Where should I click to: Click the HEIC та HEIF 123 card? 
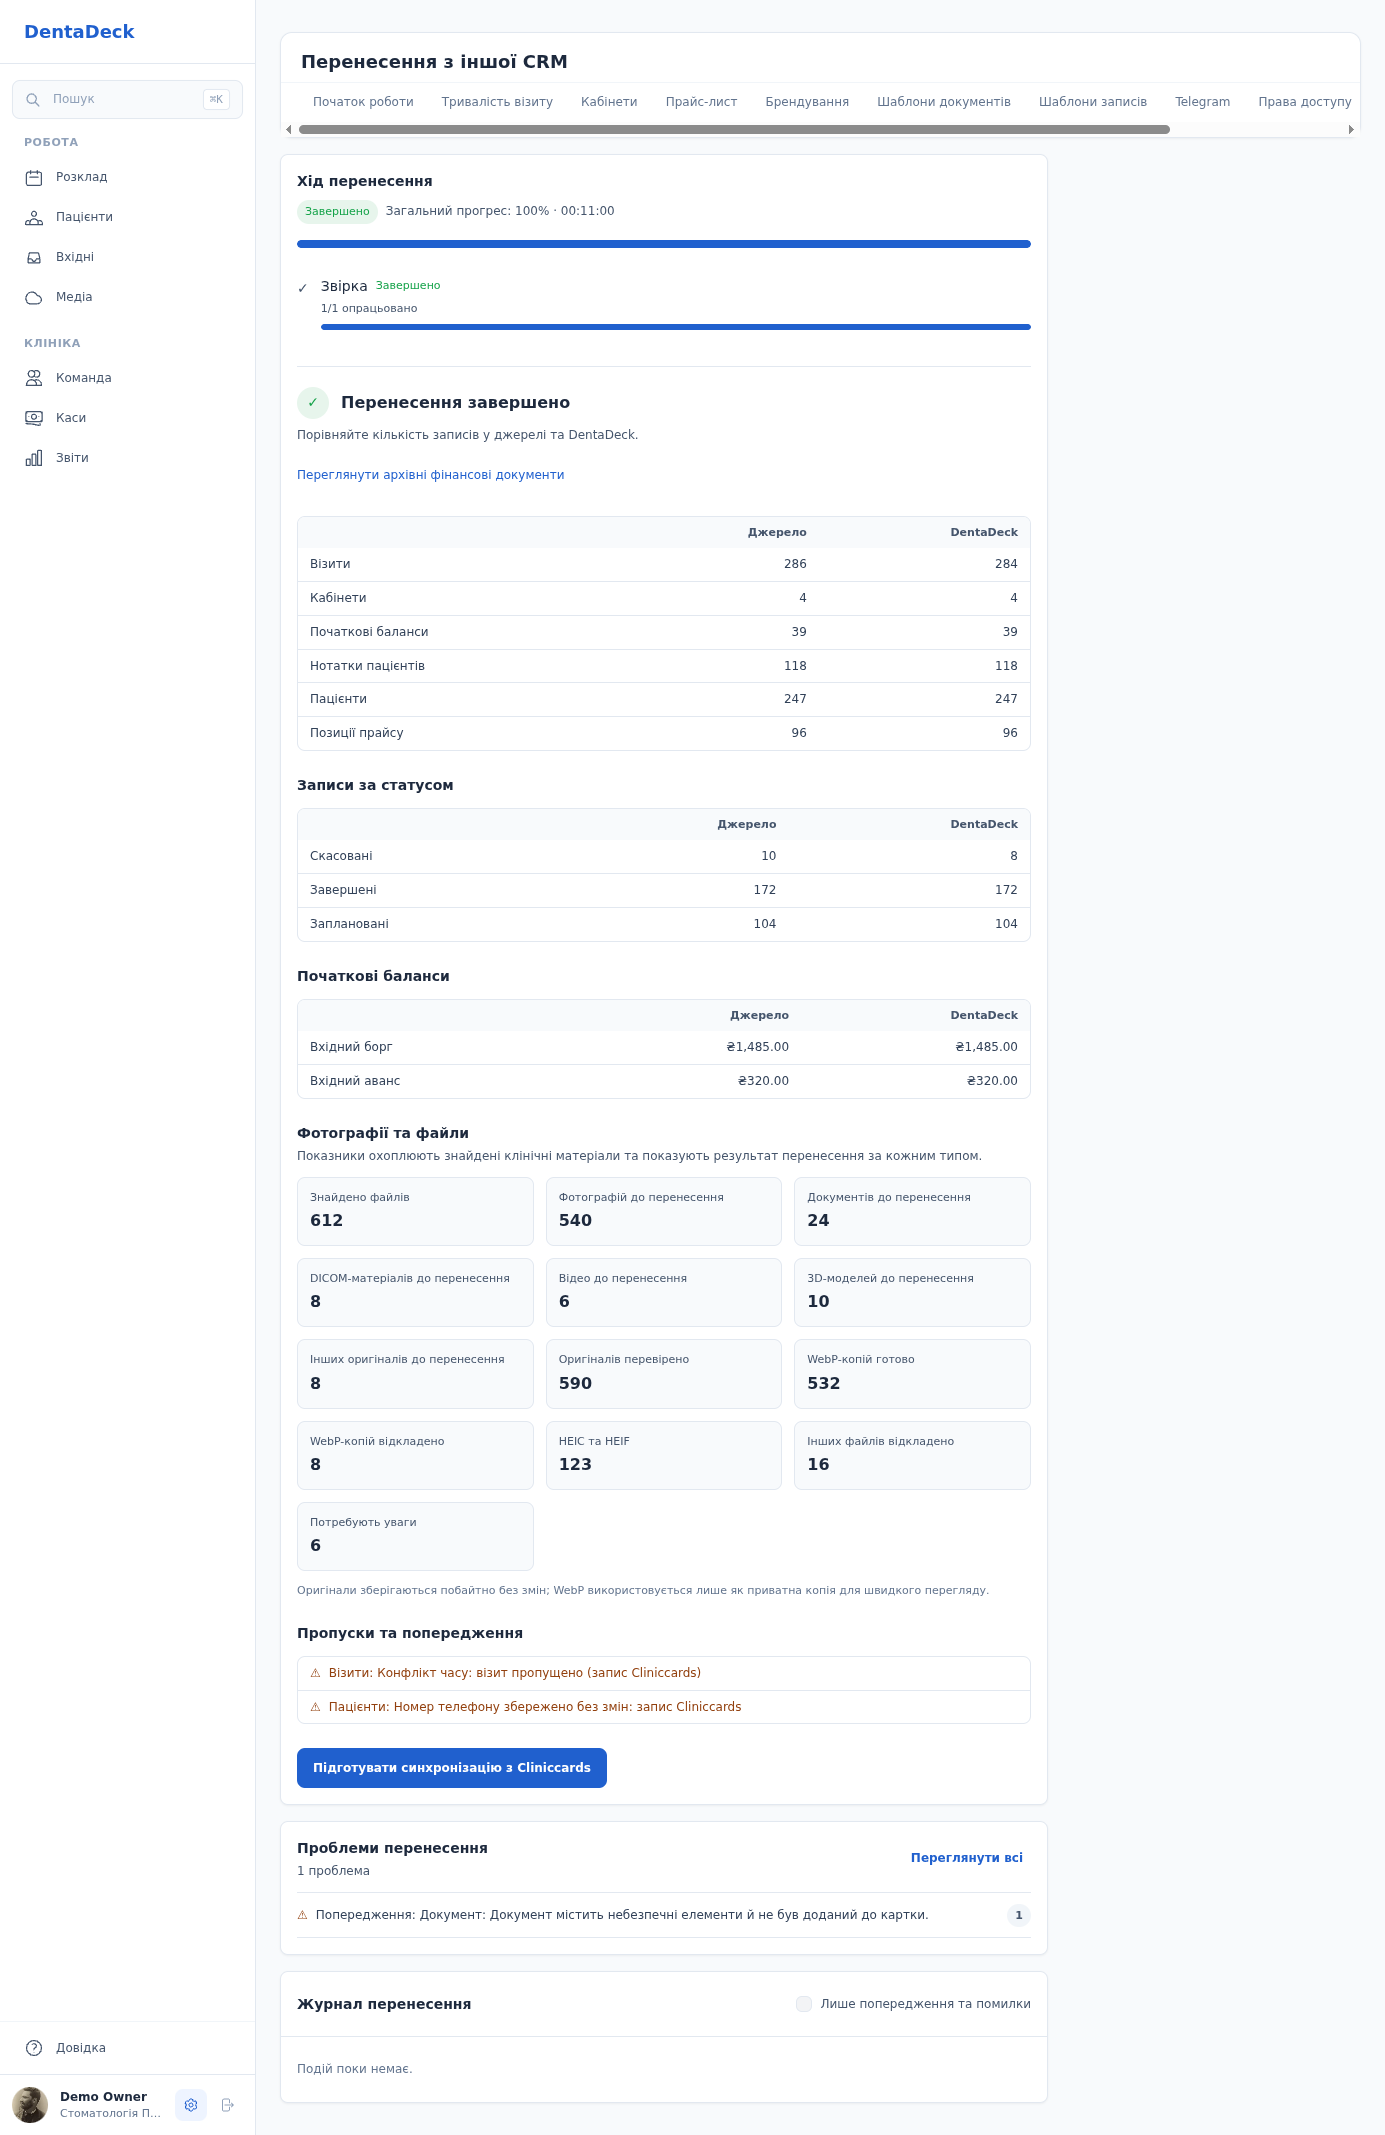click(x=664, y=1455)
